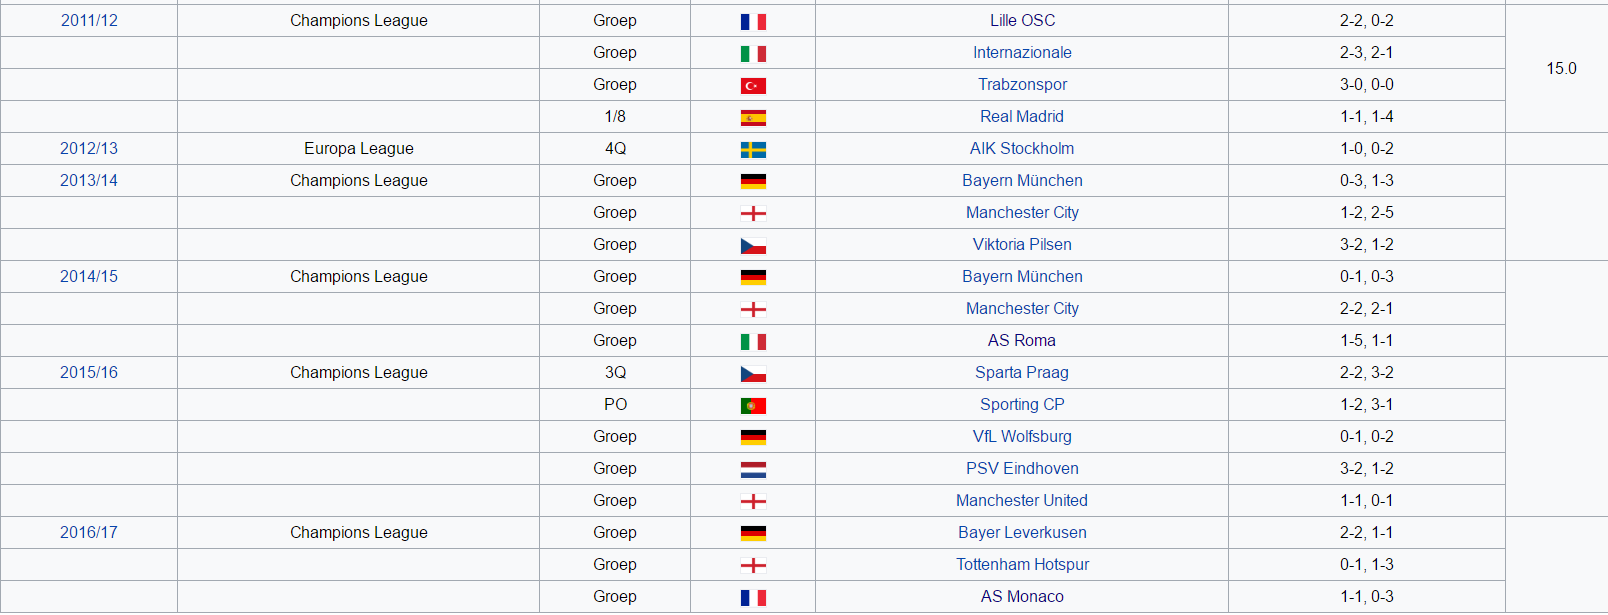Click the Portugal flag beside Sporting CP
Image resolution: width=1608 pixels, height=615 pixels.
tap(753, 406)
